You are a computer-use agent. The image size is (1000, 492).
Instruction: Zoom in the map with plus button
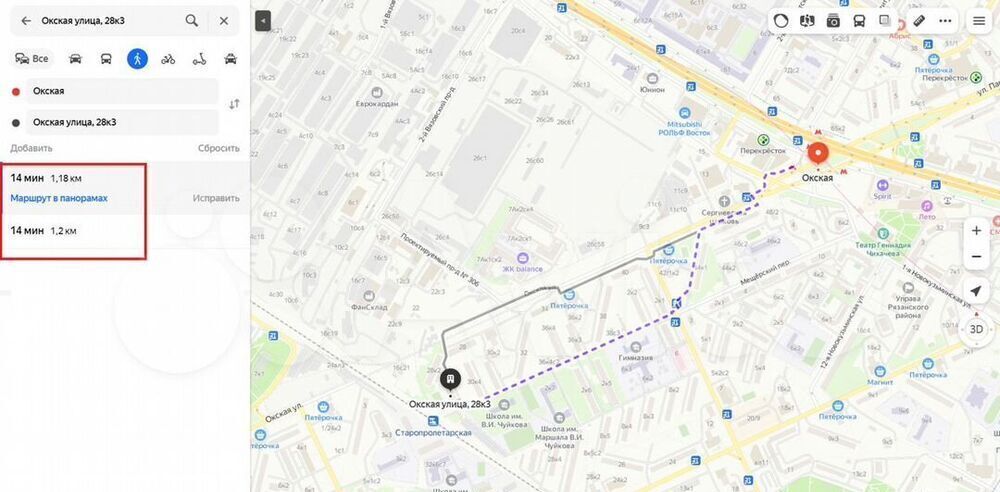click(976, 231)
